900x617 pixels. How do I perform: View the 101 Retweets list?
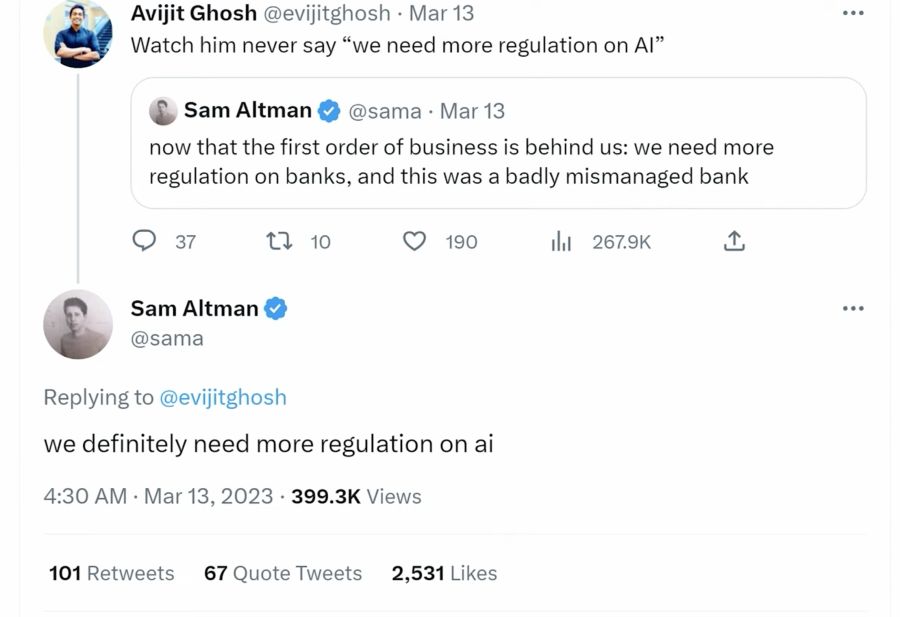(111, 573)
